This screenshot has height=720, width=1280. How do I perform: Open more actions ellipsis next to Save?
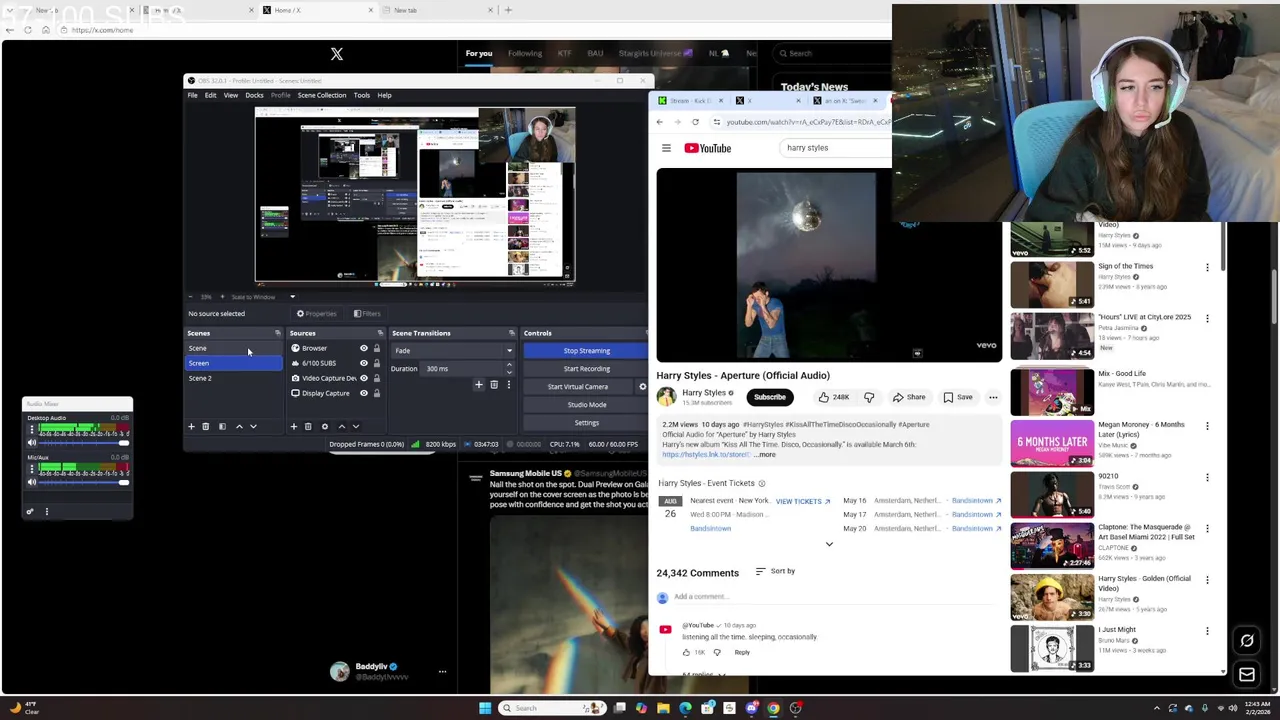point(993,397)
